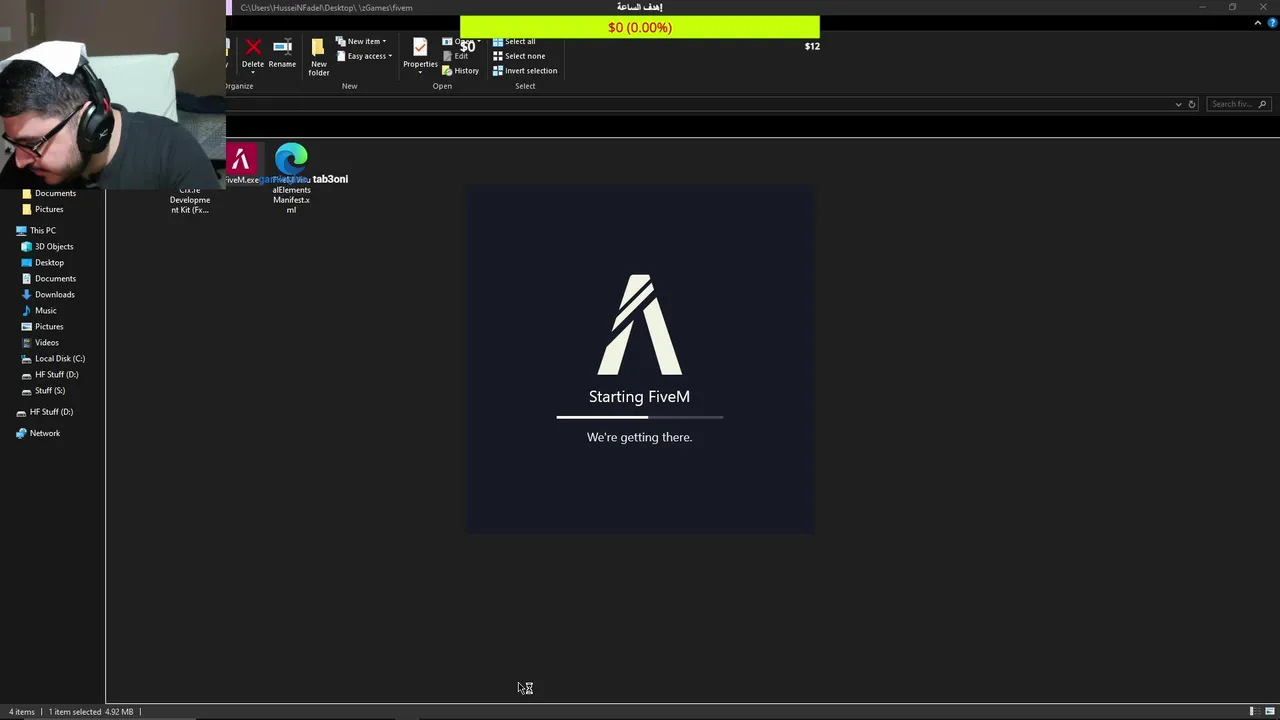This screenshot has height=720, width=1280.
Task: Open the Properties icon in the ribbon
Action: point(420,47)
